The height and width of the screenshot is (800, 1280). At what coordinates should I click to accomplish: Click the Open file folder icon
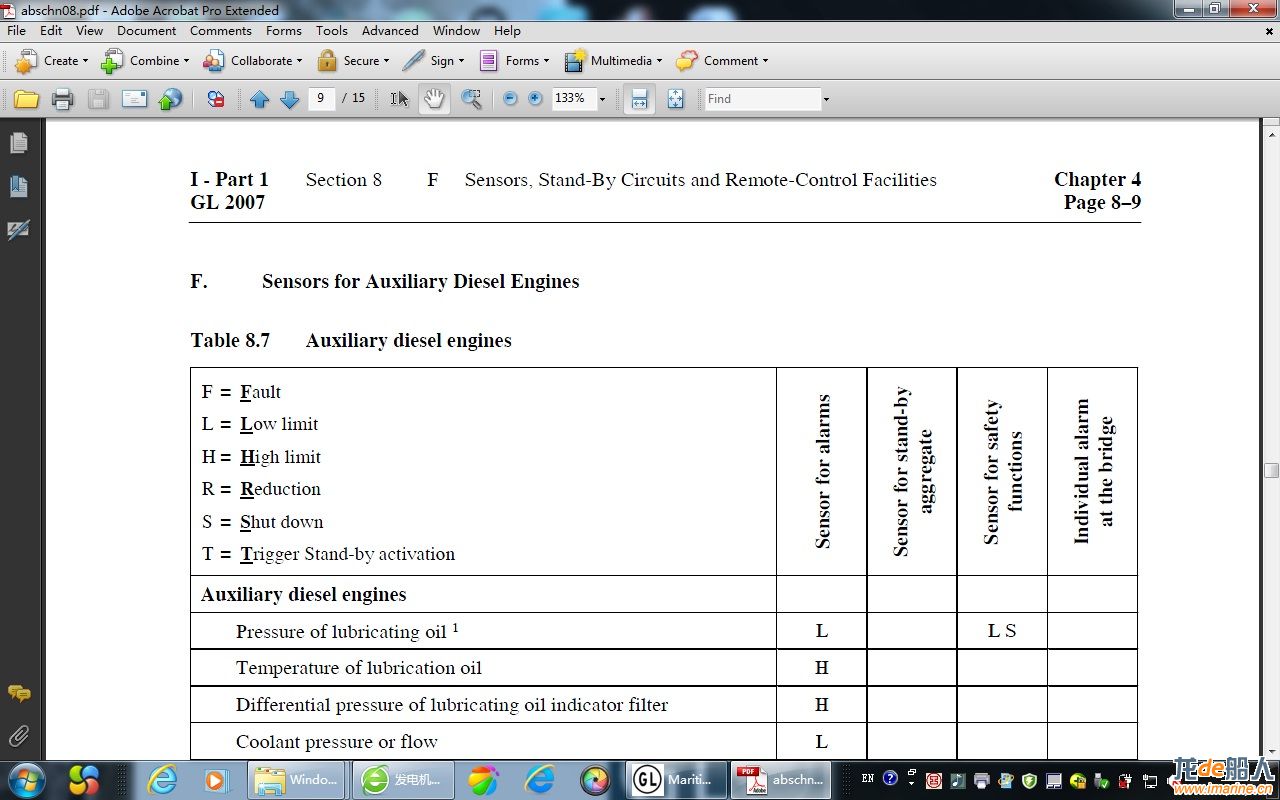(27, 99)
